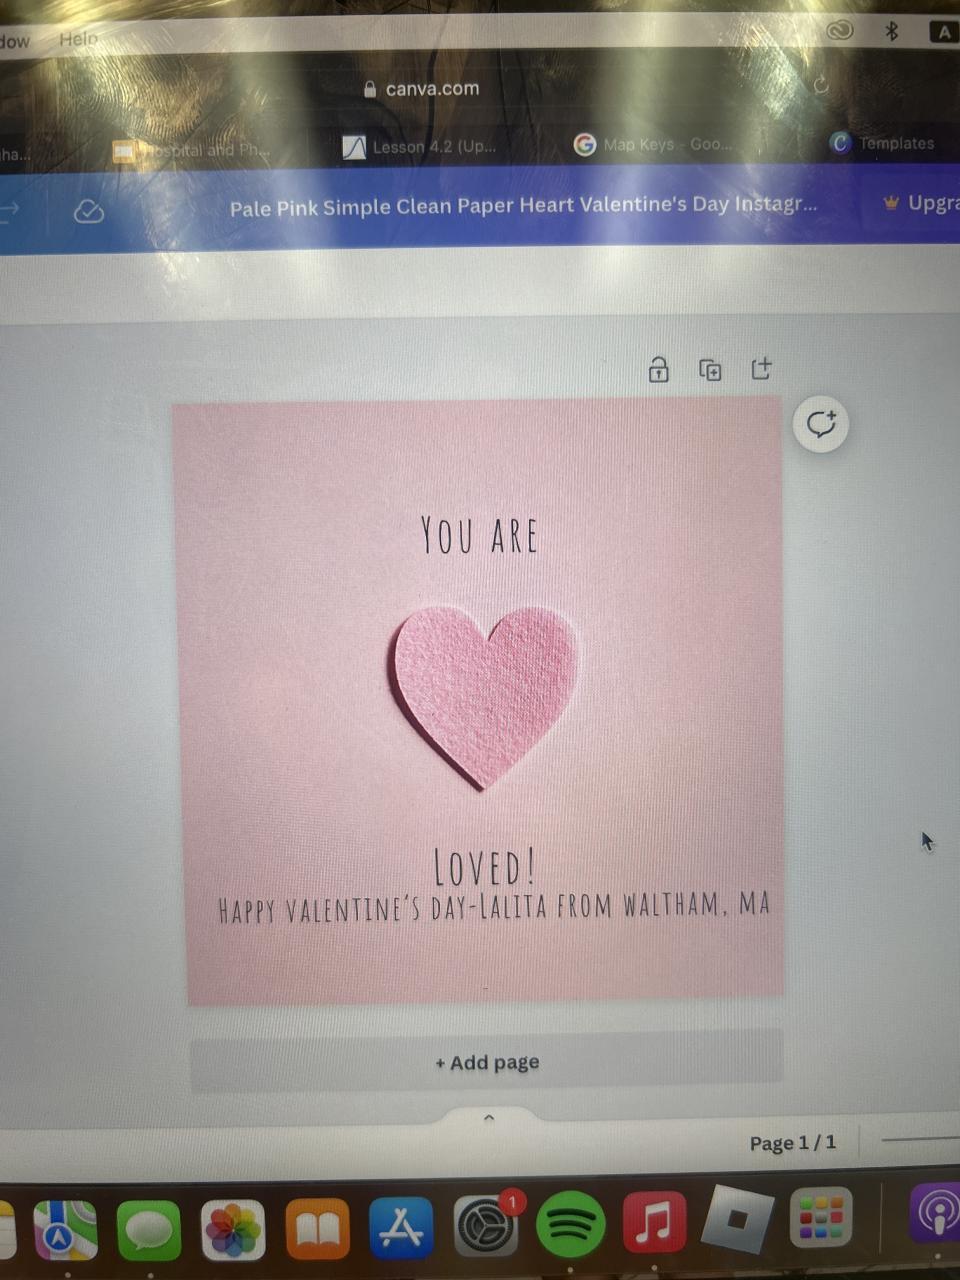
Task: Click the Add page button
Action: click(x=487, y=1062)
